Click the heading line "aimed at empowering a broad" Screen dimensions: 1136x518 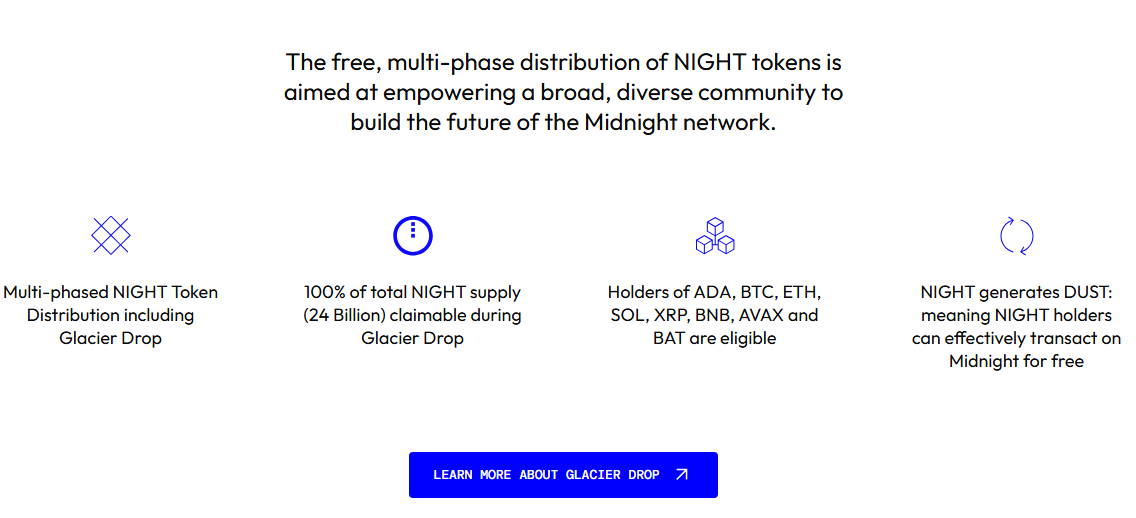click(563, 93)
